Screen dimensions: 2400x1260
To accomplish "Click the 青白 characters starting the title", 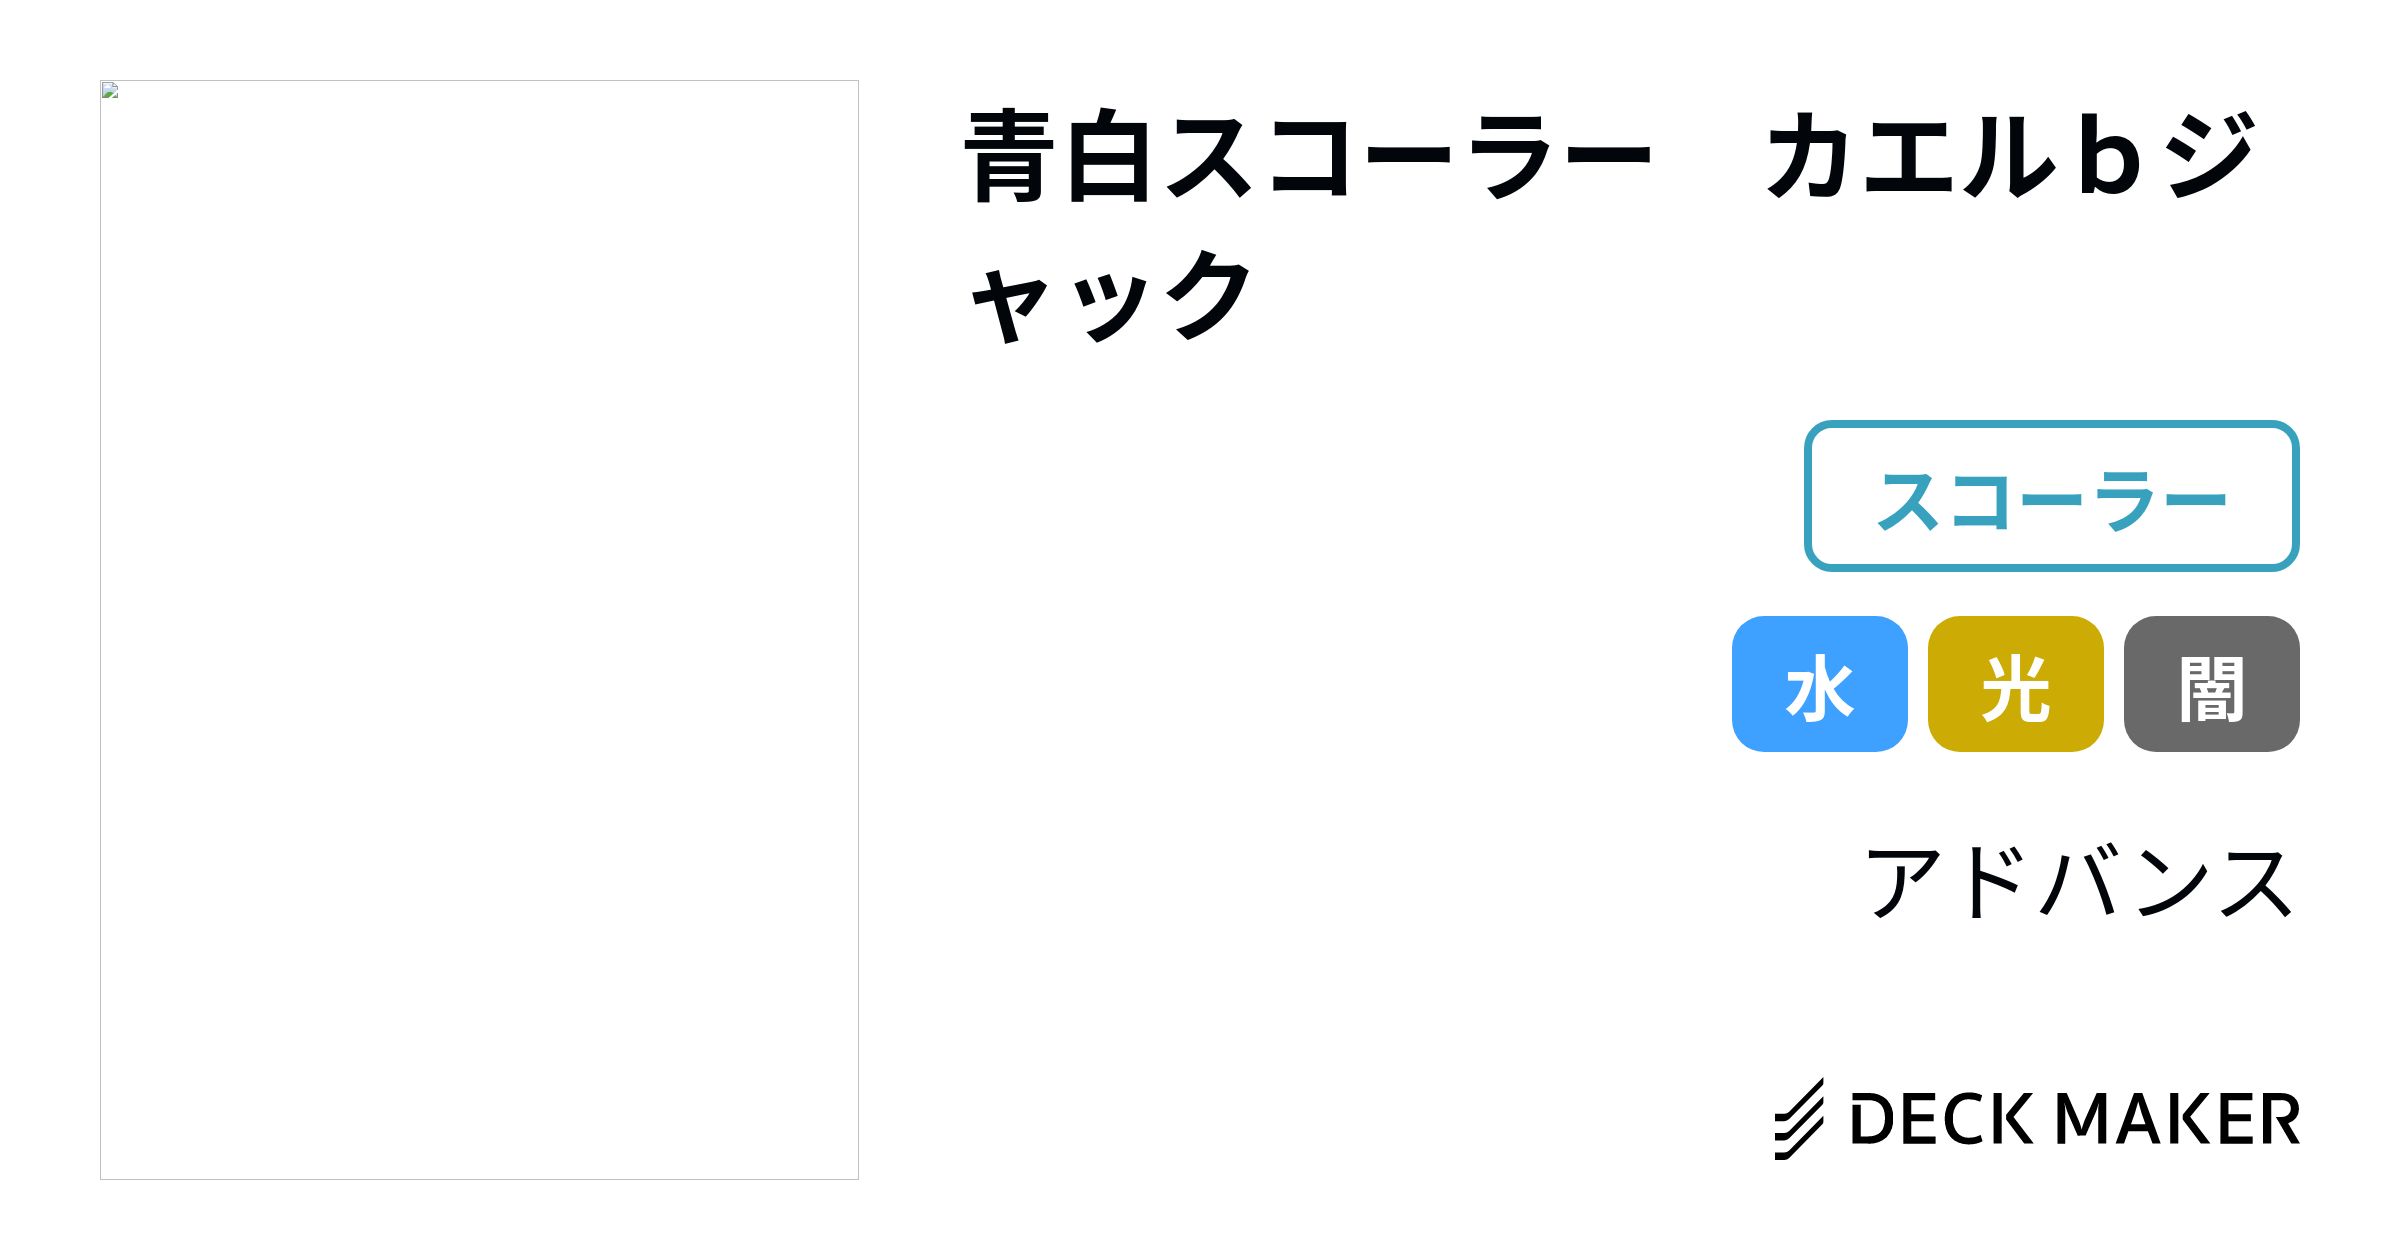I will (x=1060, y=157).
